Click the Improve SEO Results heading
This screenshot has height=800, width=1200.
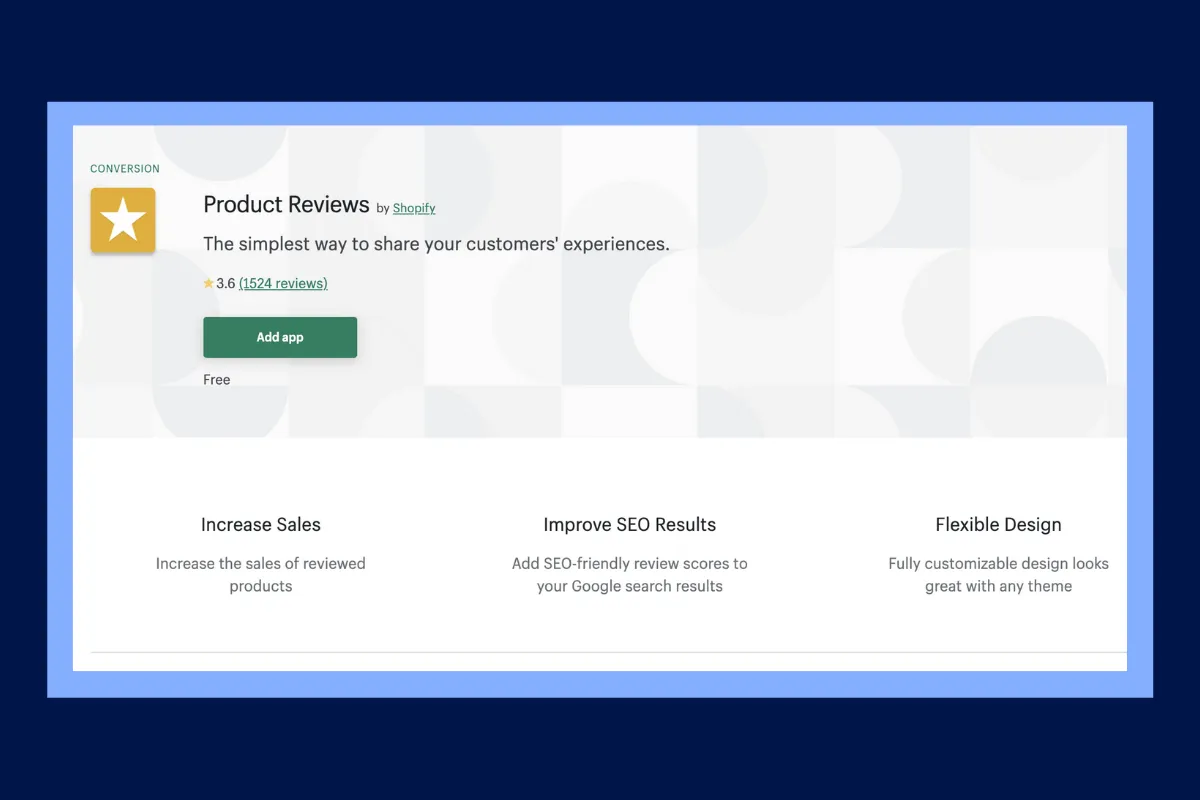[630, 524]
